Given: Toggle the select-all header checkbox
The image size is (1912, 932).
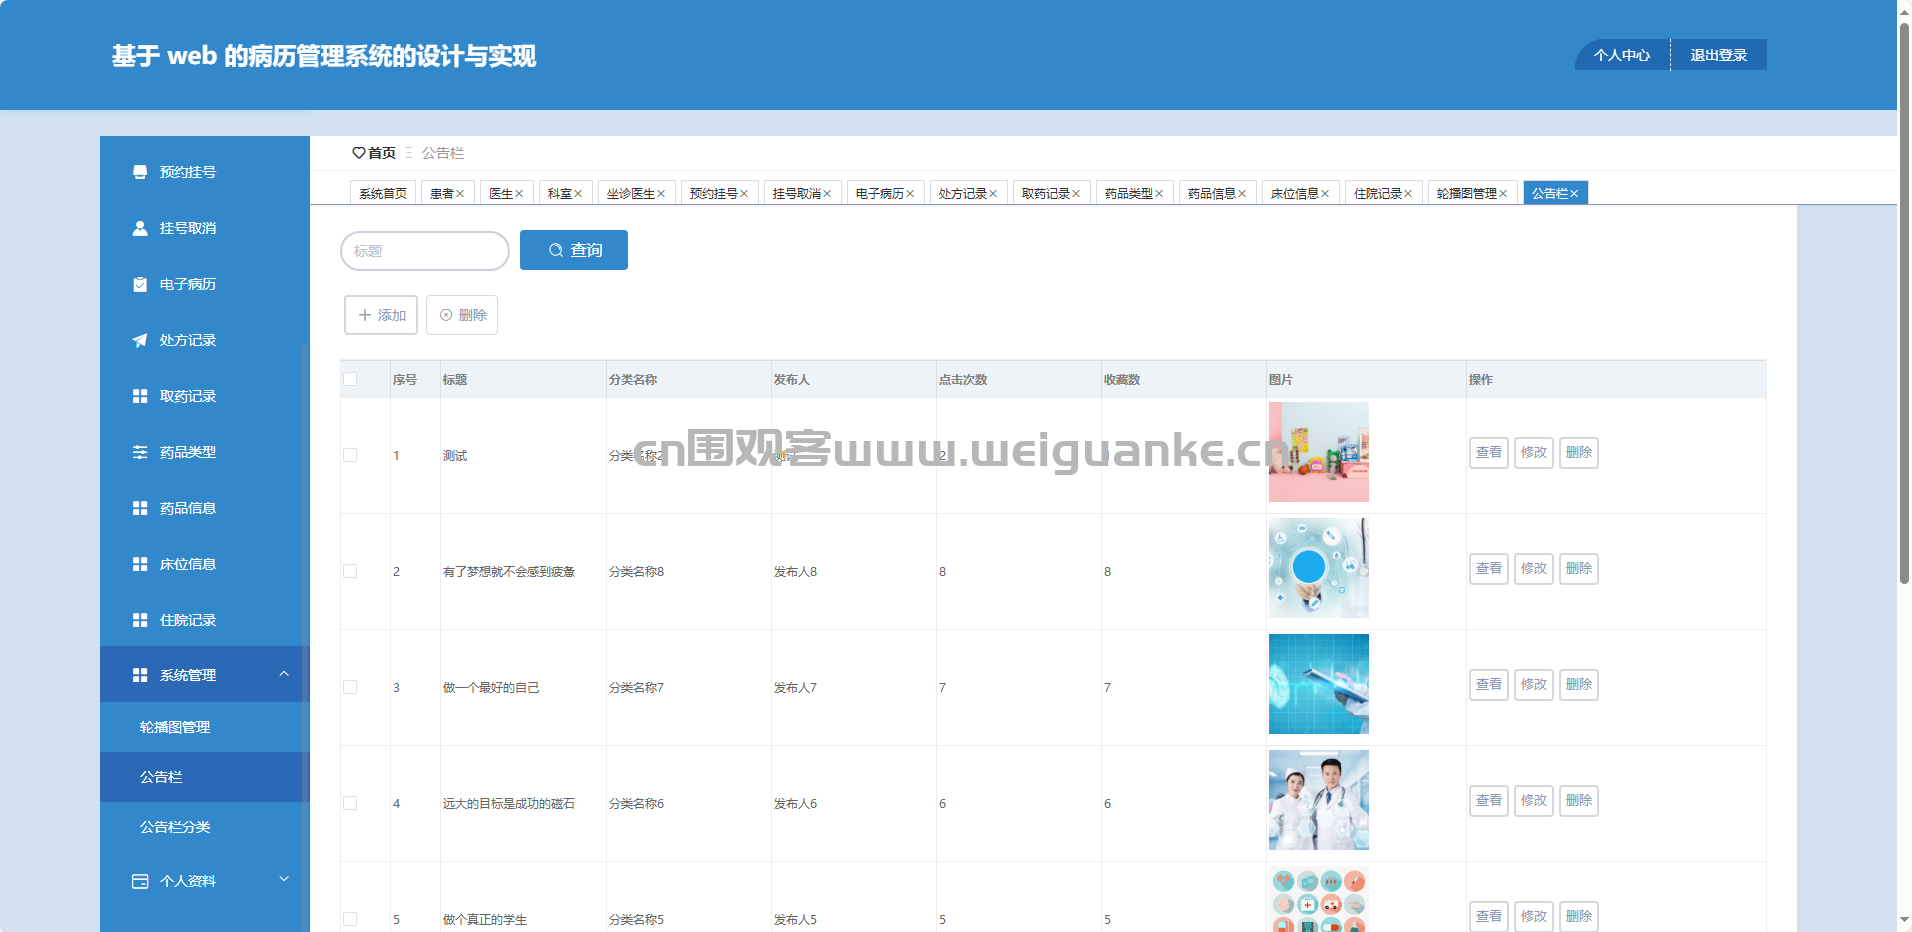Looking at the screenshot, I should click(x=350, y=379).
